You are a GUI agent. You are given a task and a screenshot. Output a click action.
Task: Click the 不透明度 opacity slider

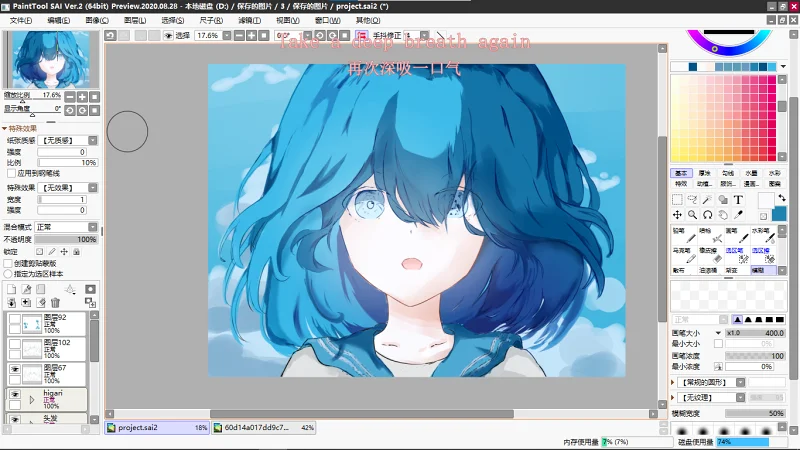coord(65,239)
